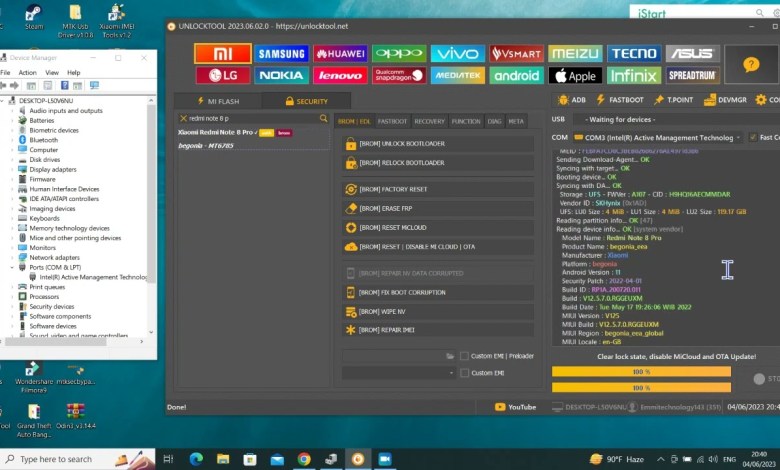The image size is (780, 470).
Task: Expand Keyboards in Device Manager
Action: point(12,218)
